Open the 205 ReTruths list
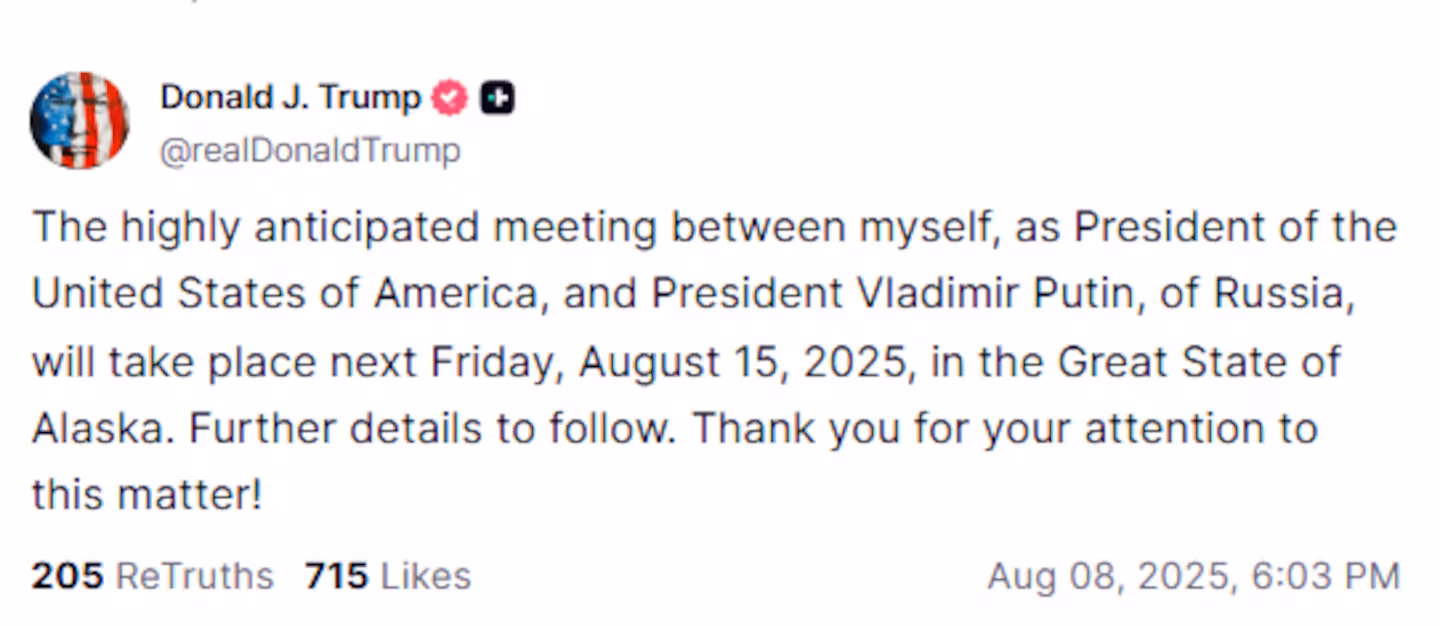Viewport: 1440px width, 626px height. click(152, 576)
